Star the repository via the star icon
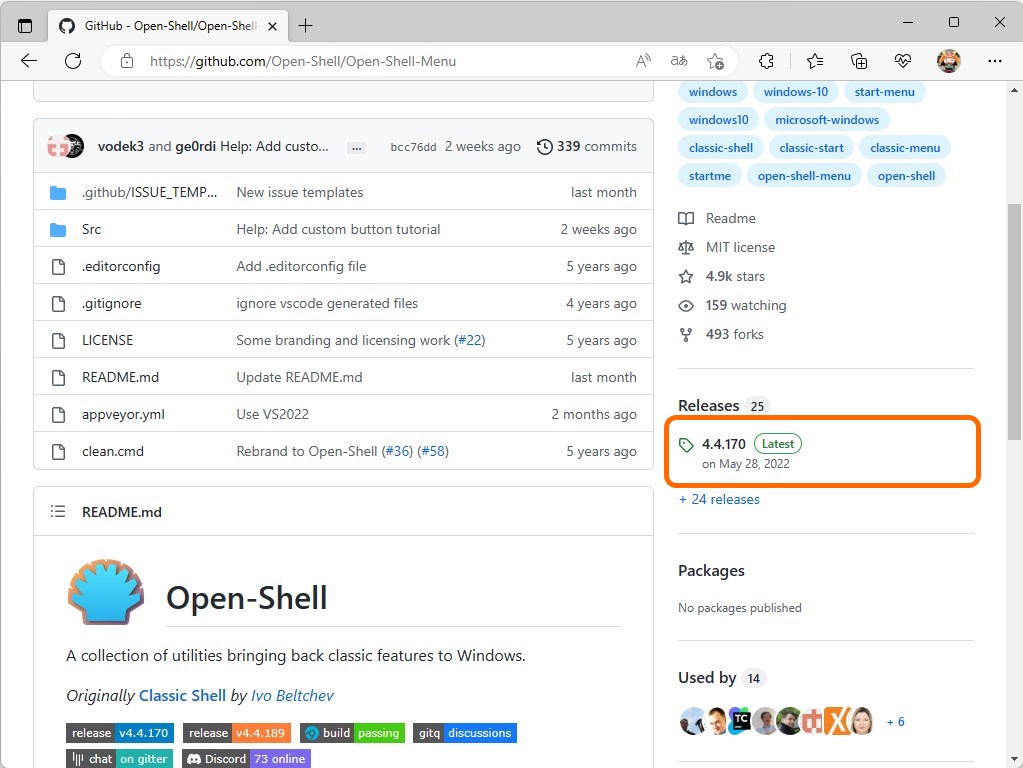Viewport: 1023px width, 768px height. [686, 276]
